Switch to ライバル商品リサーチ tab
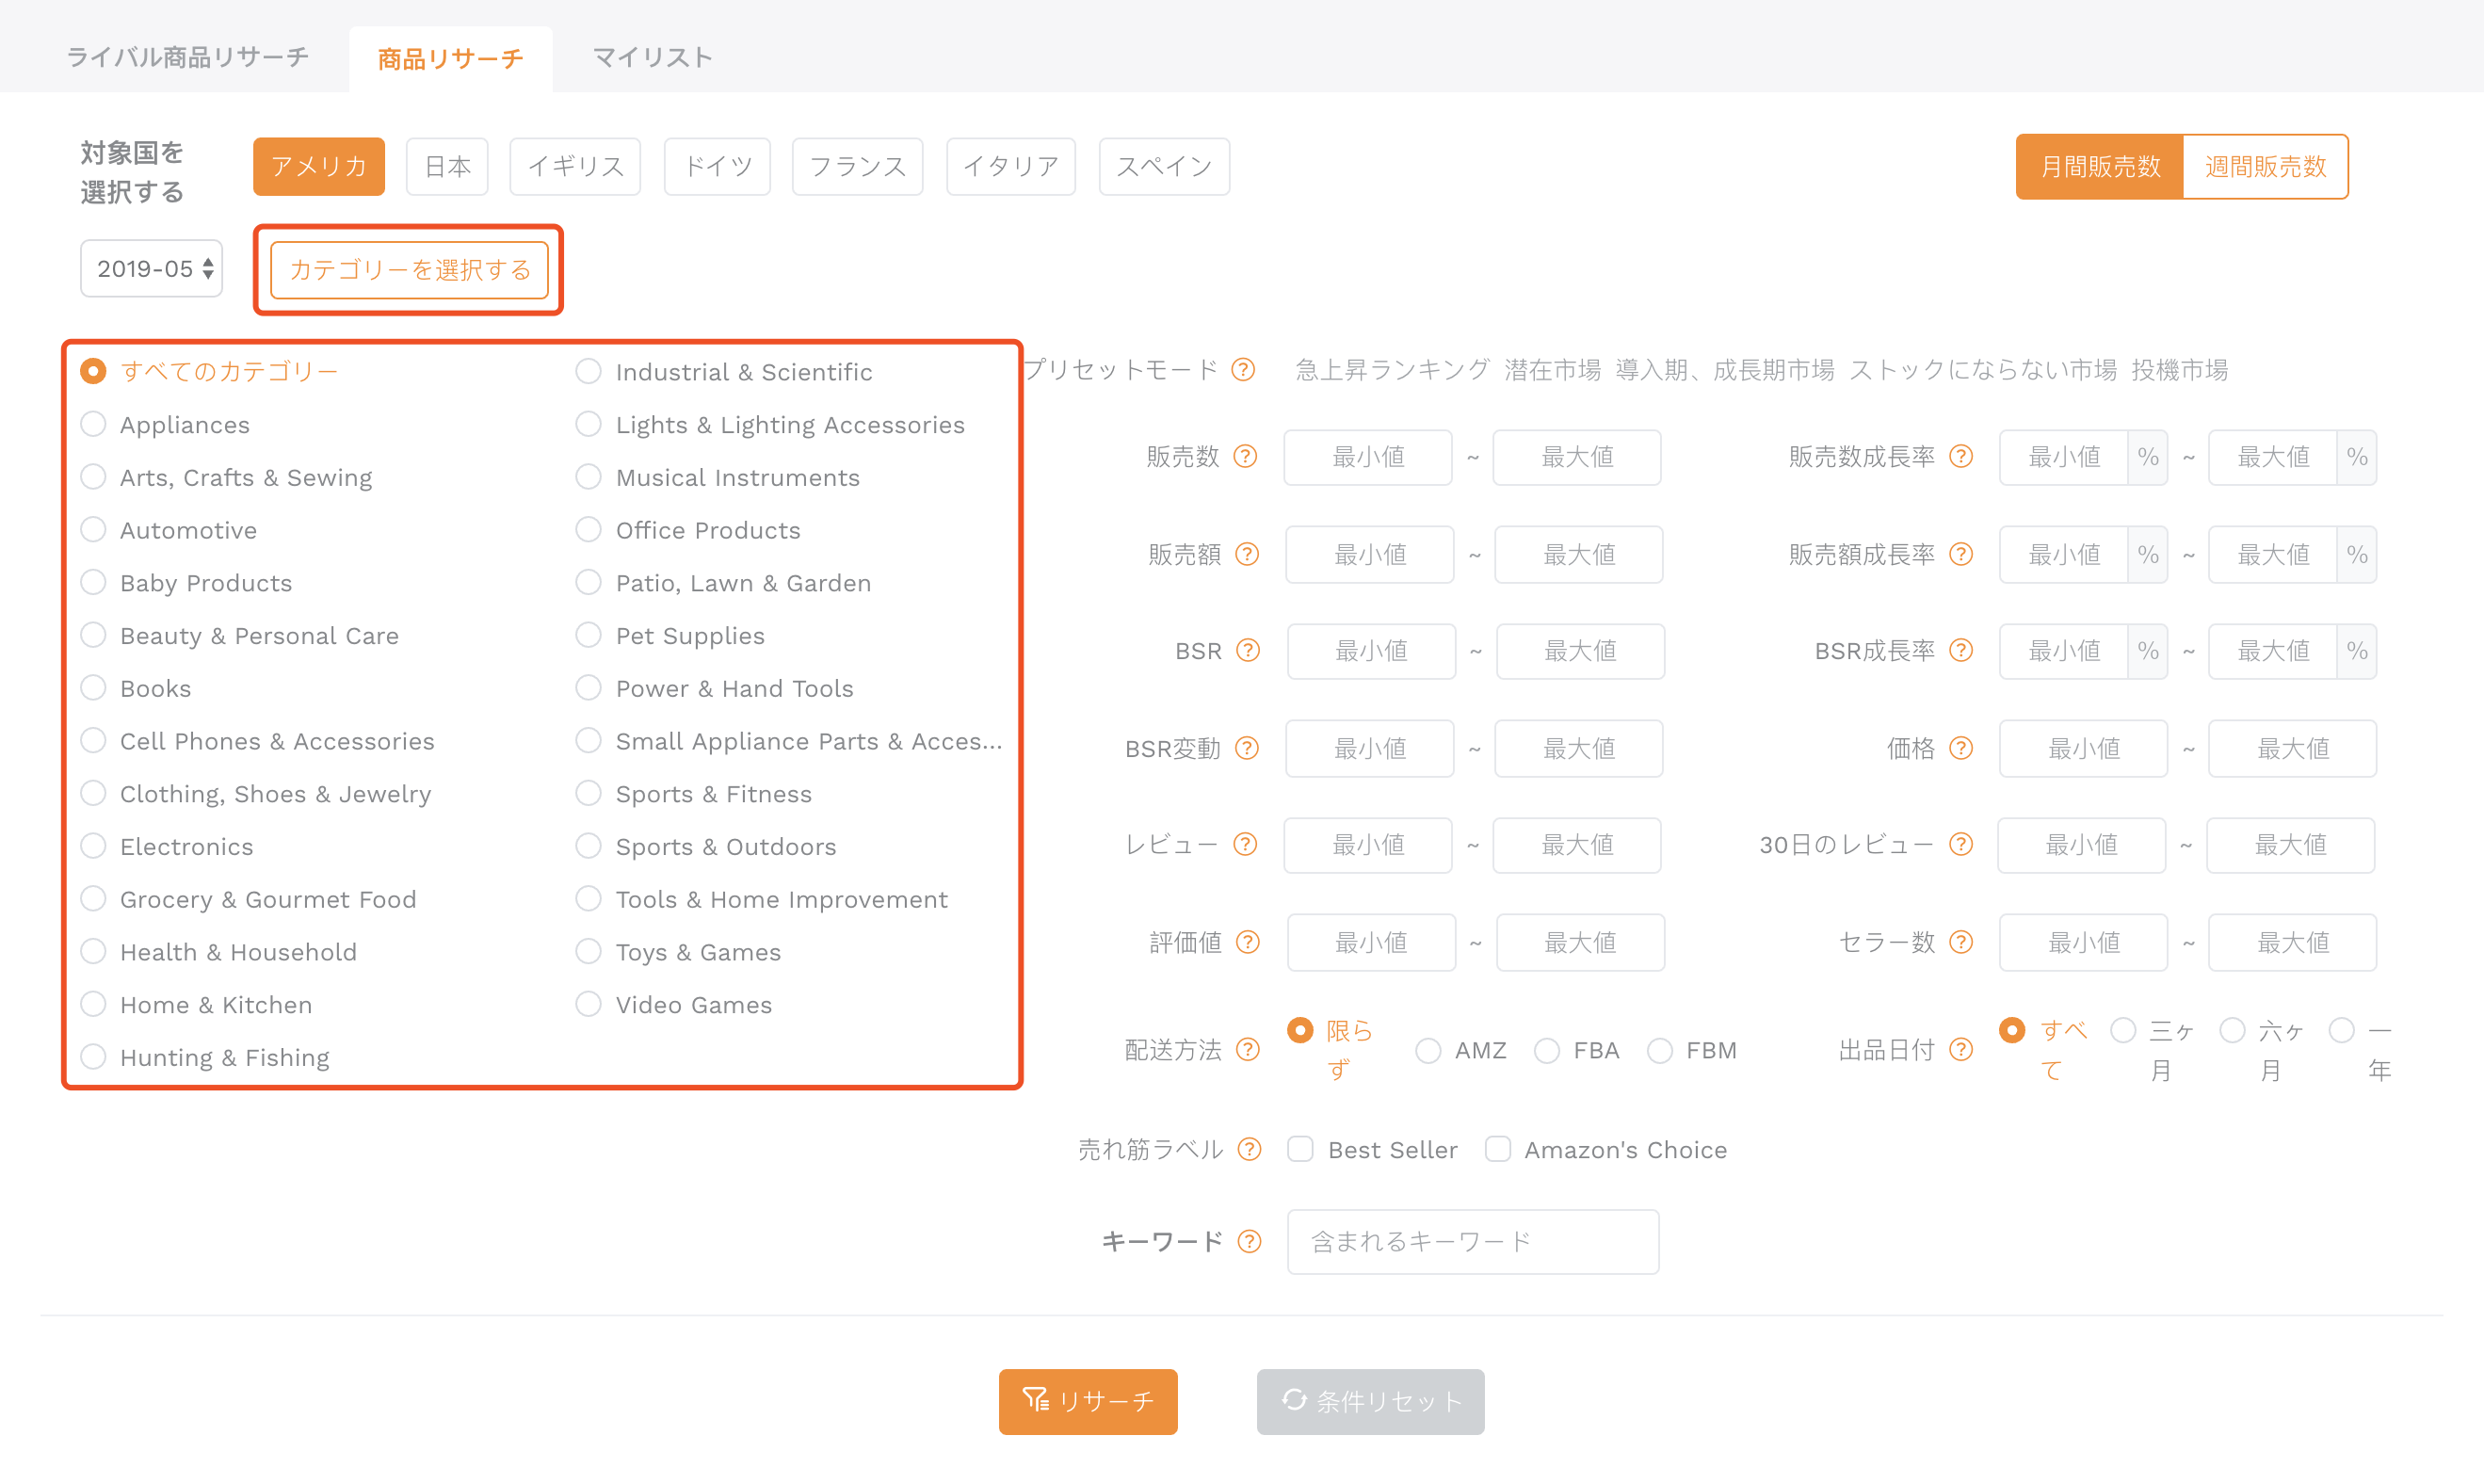Viewport: 2484px width, 1484px height. click(188, 57)
